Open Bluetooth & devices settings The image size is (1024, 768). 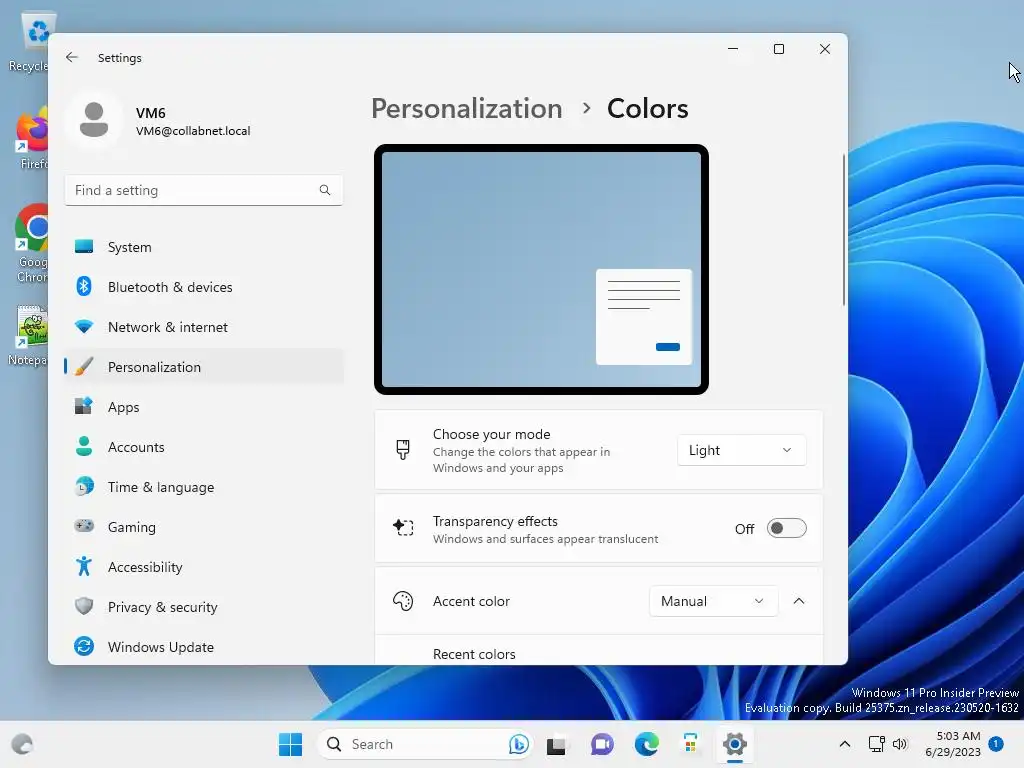204,287
